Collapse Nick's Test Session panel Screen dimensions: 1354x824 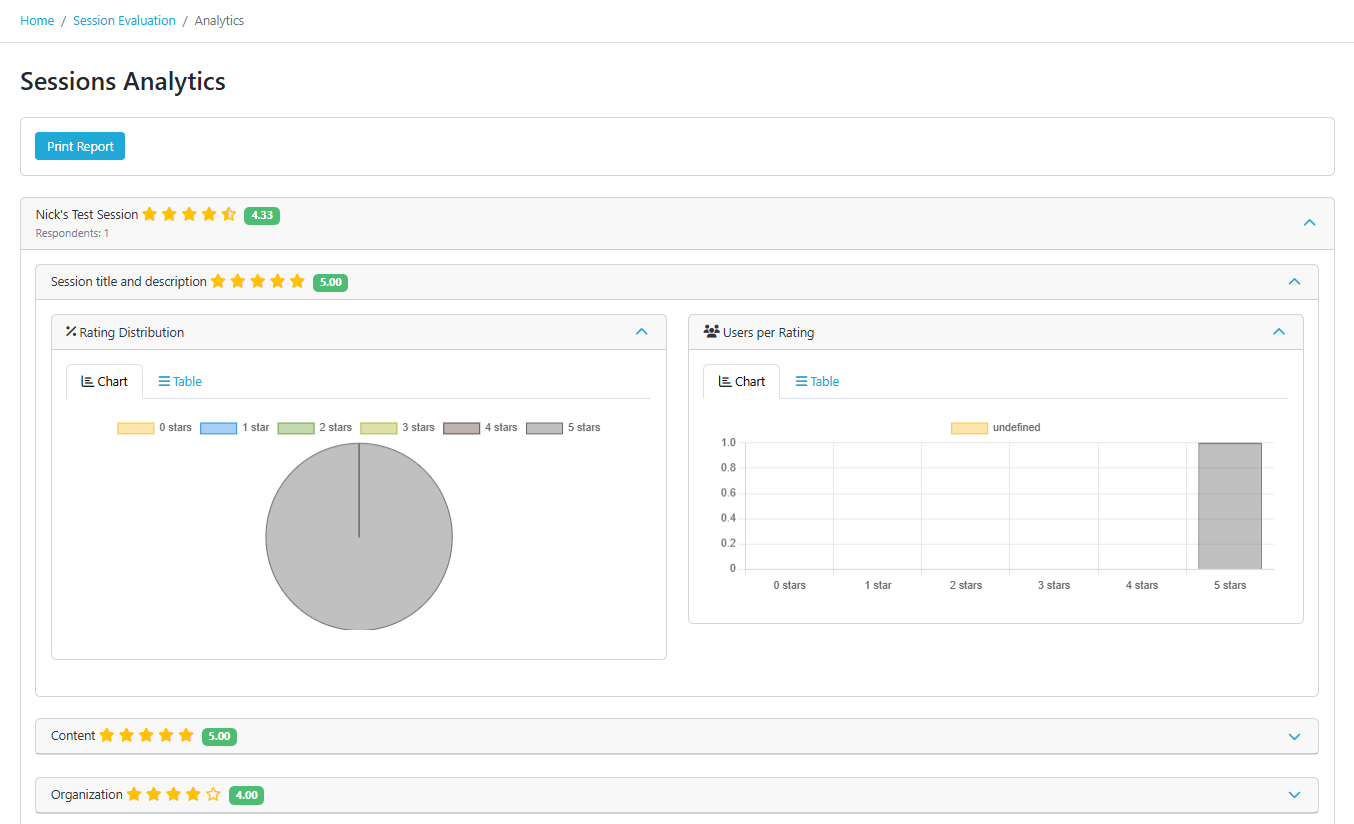1309,222
